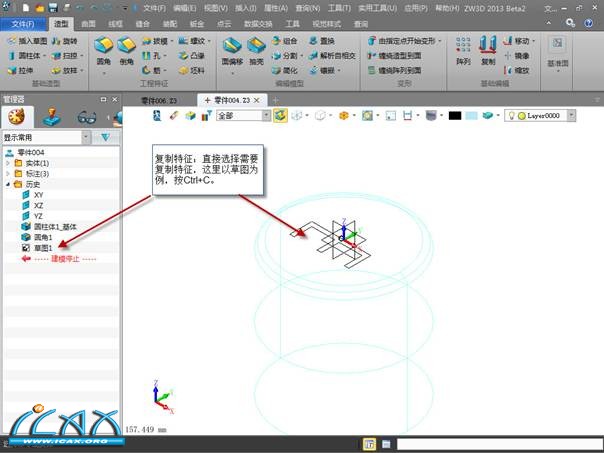Click 缠绕造型到面 wrap tool
The image size is (604, 453).
point(394,55)
